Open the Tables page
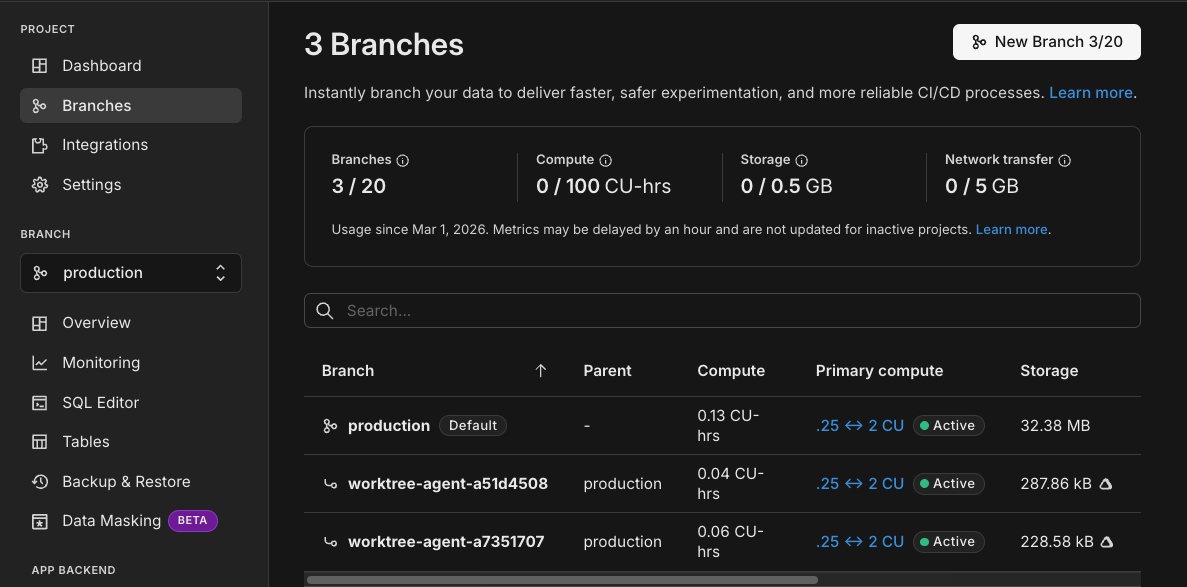1187x587 pixels. 131,442
